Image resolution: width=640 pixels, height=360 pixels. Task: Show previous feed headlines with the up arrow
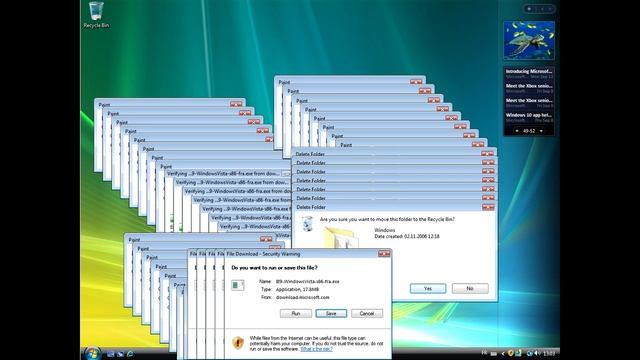517,131
